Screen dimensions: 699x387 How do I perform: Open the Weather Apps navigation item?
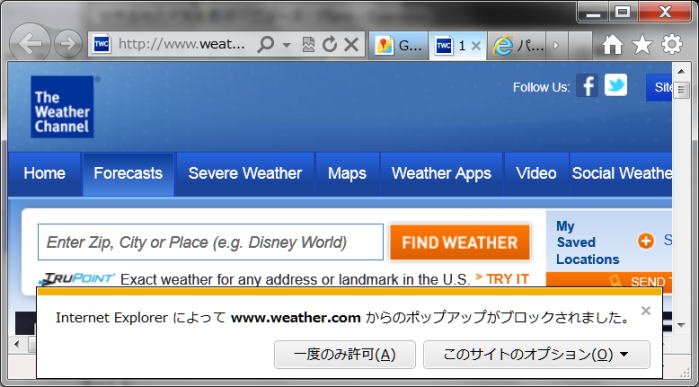441,173
